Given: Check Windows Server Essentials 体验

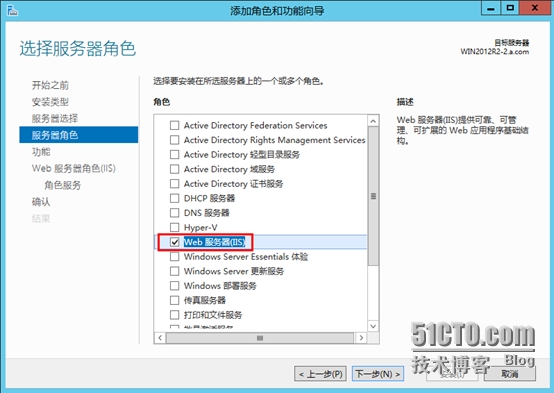Looking at the screenshot, I should (x=175, y=257).
